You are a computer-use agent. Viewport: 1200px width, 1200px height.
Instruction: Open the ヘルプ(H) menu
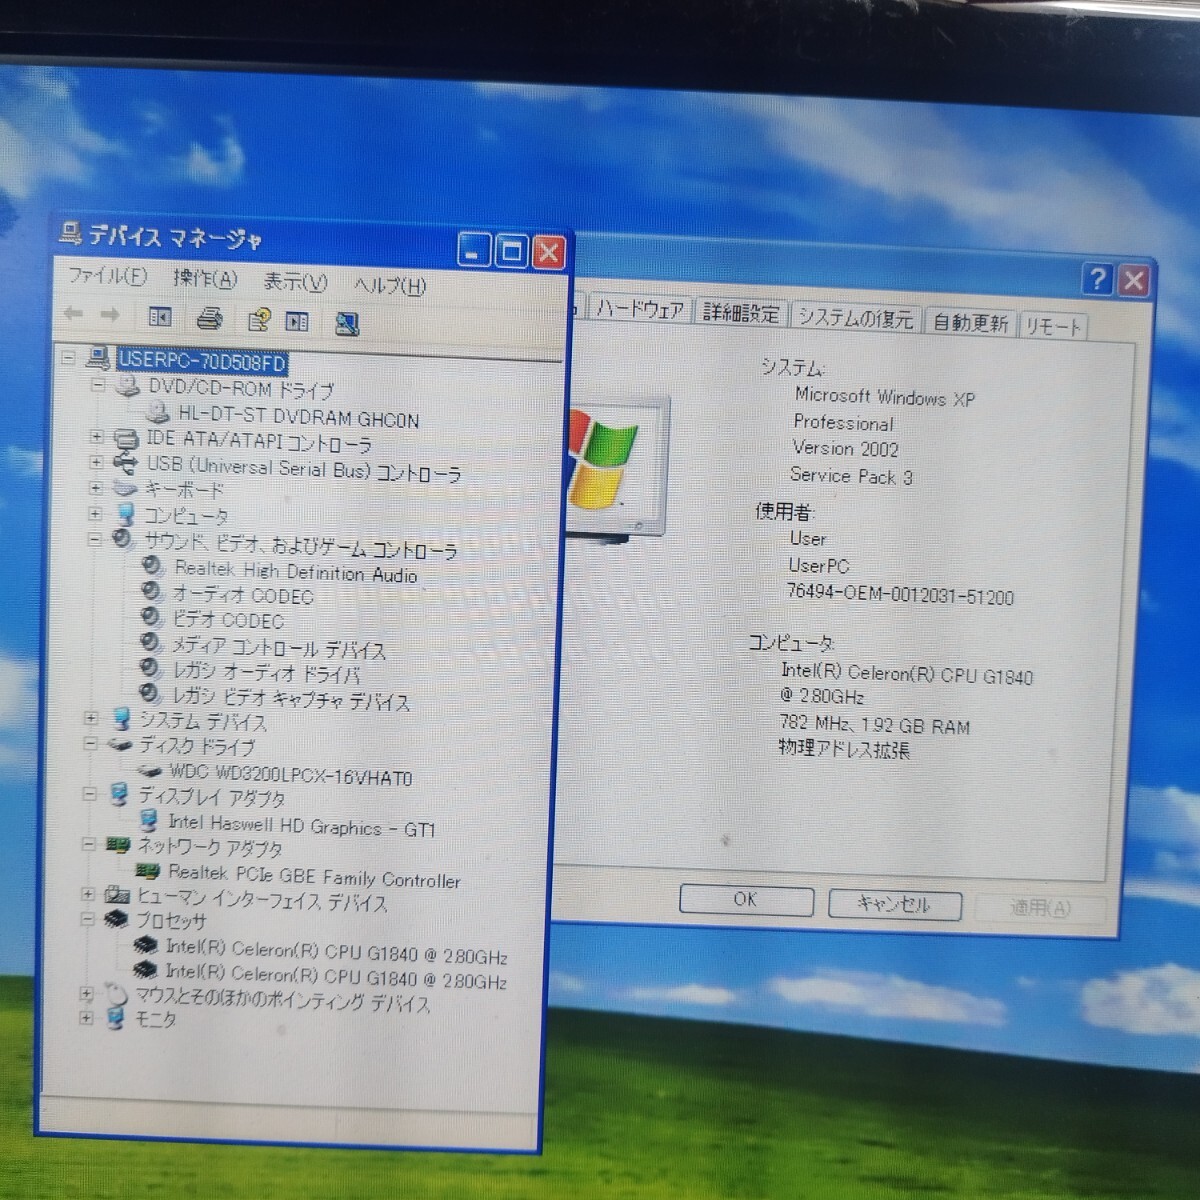point(390,285)
